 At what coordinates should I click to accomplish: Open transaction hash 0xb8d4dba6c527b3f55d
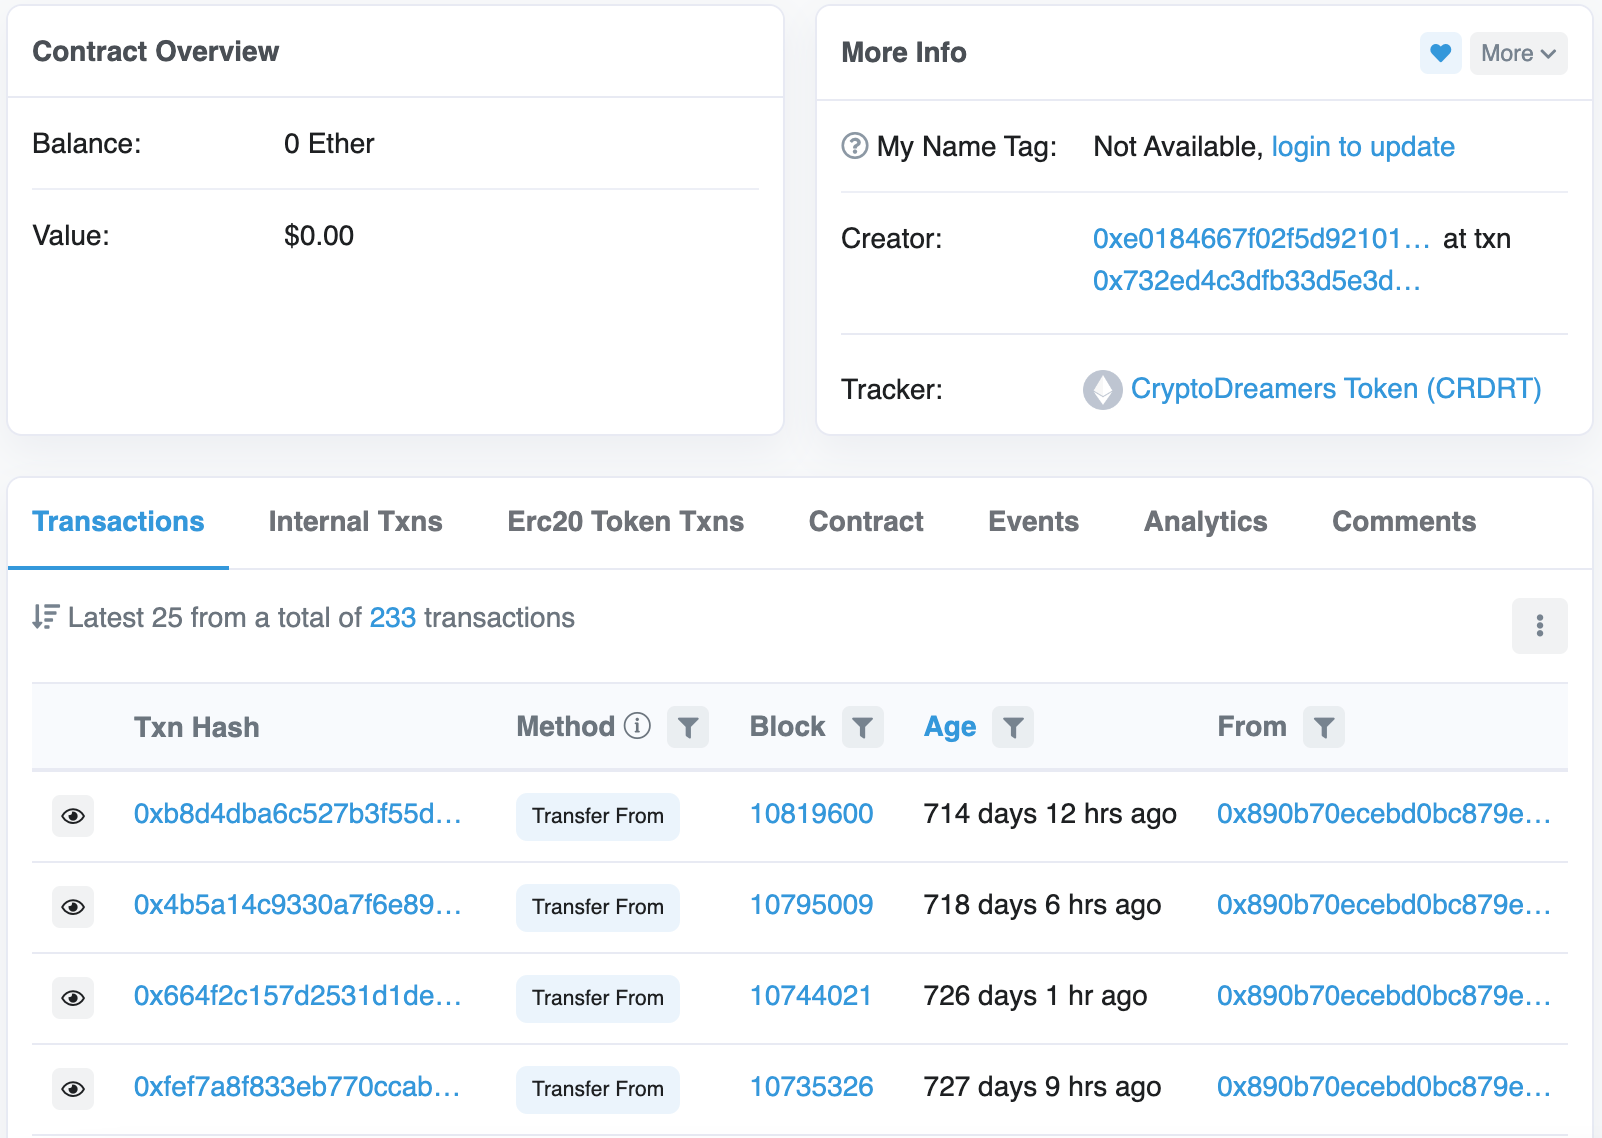[x=298, y=814]
